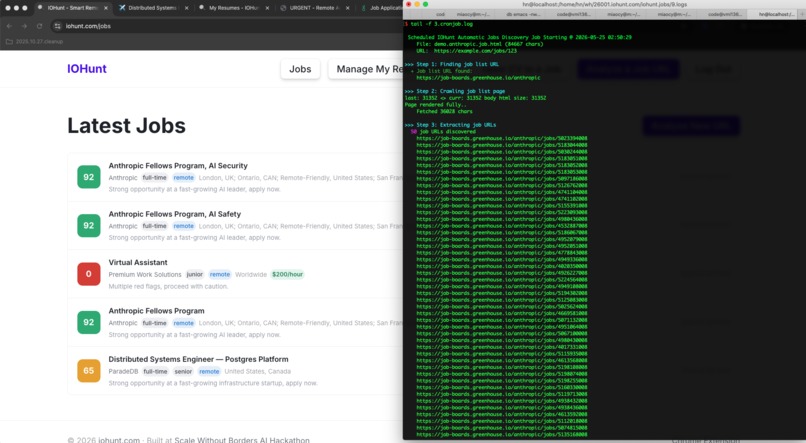Image resolution: width=806 pixels, height=443 pixels.
Task: Close the My Resumes - IOHunt tab
Action: coord(267,8)
